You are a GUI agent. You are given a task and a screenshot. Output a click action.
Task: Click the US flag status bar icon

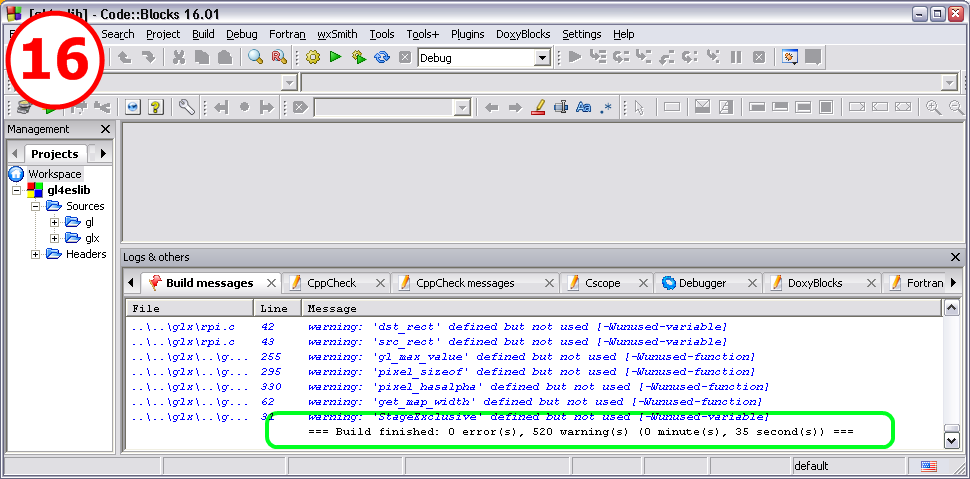point(929,466)
